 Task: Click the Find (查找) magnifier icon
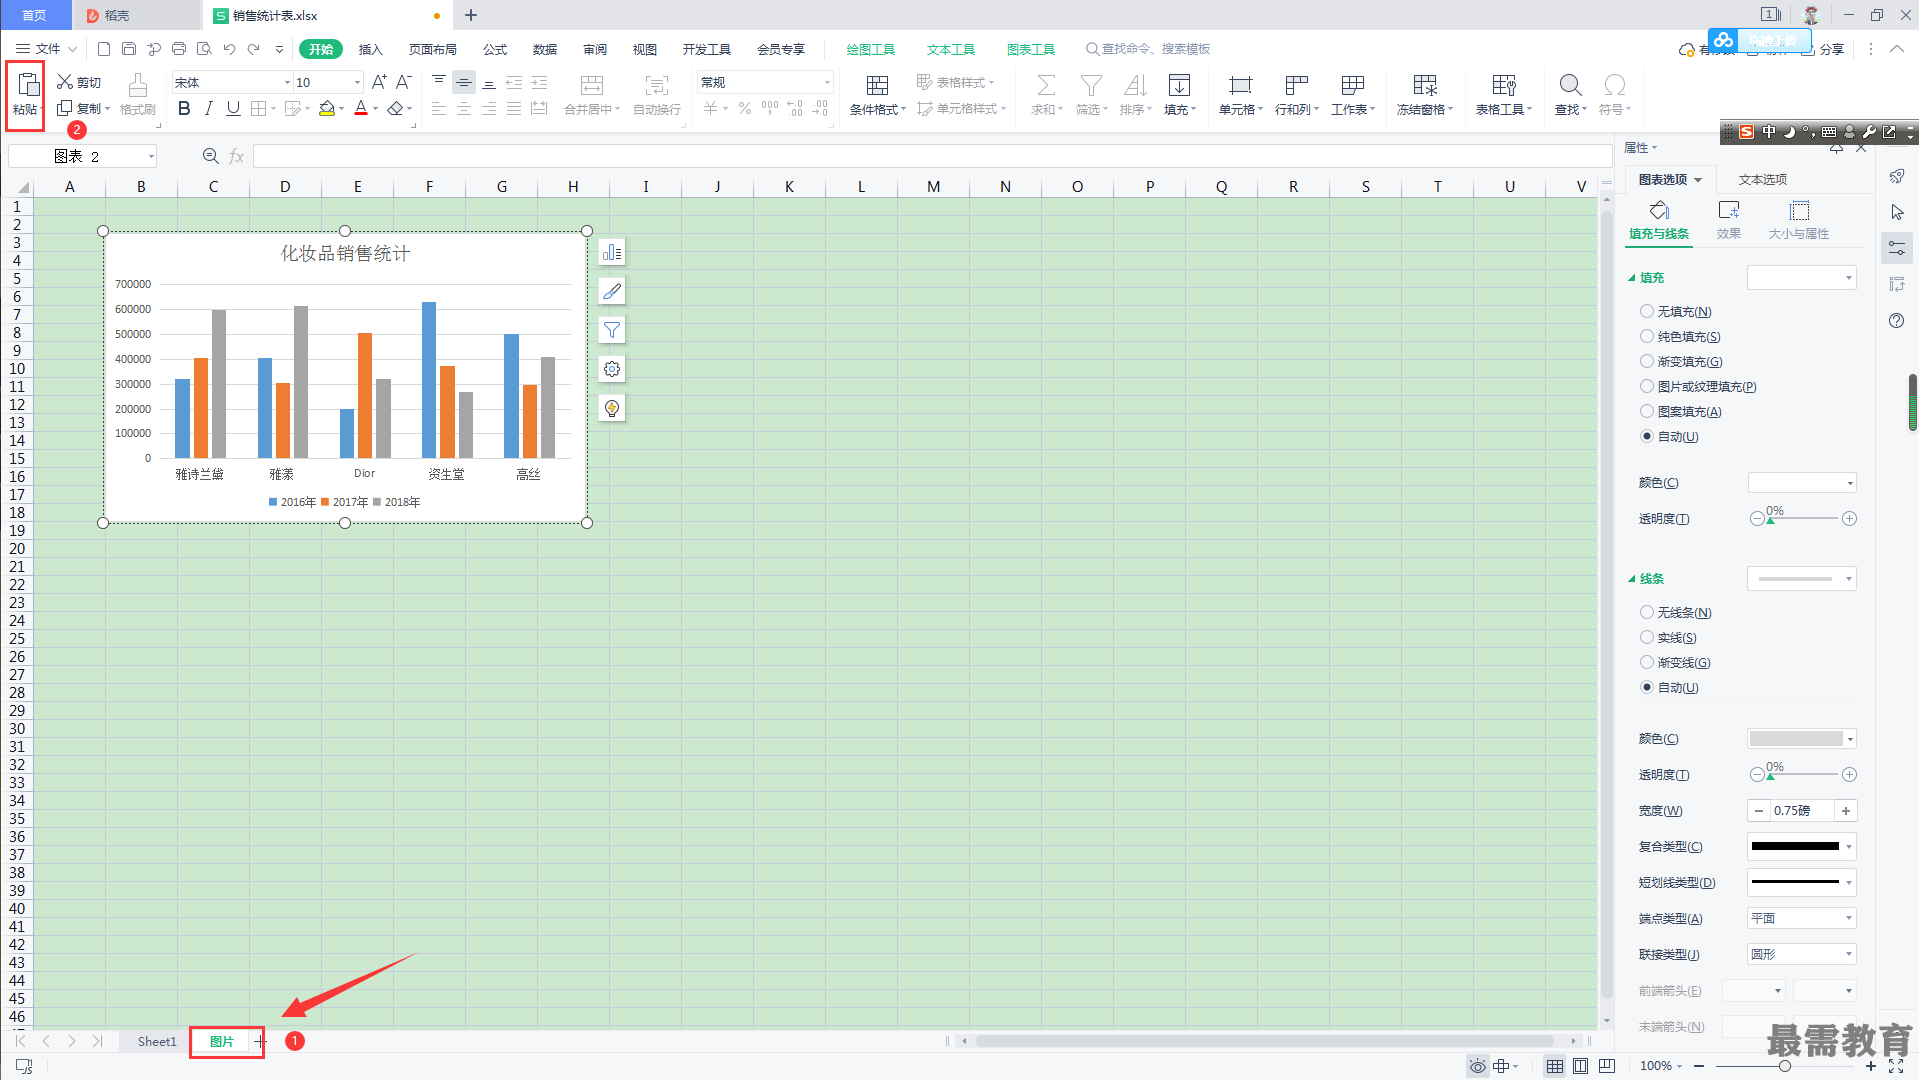pyautogui.click(x=1570, y=85)
